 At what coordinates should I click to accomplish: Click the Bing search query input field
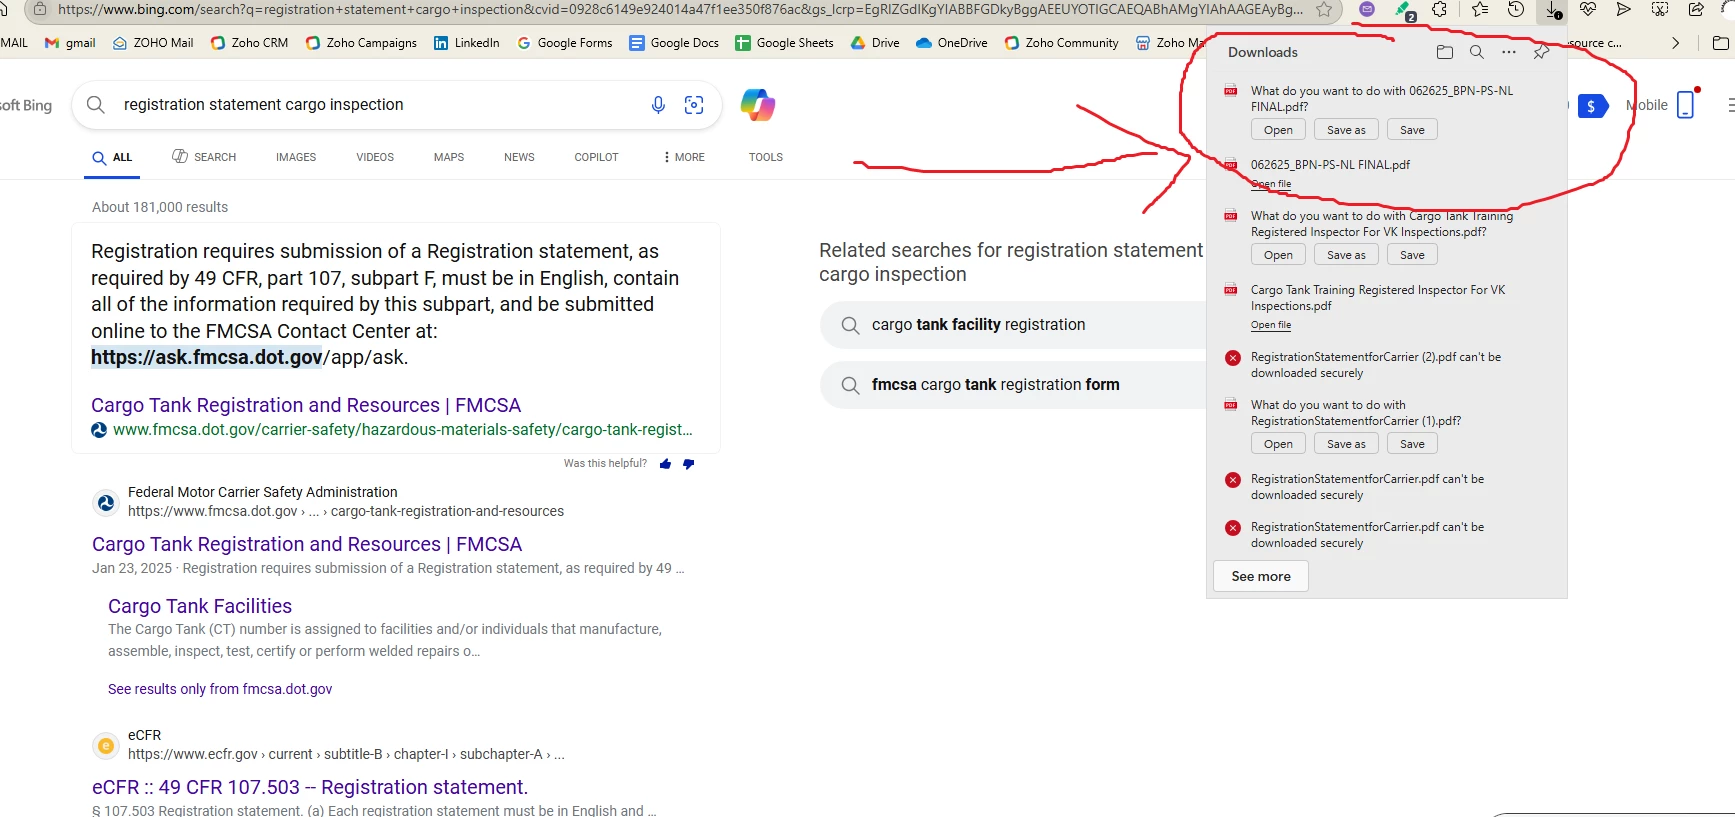coord(380,105)
